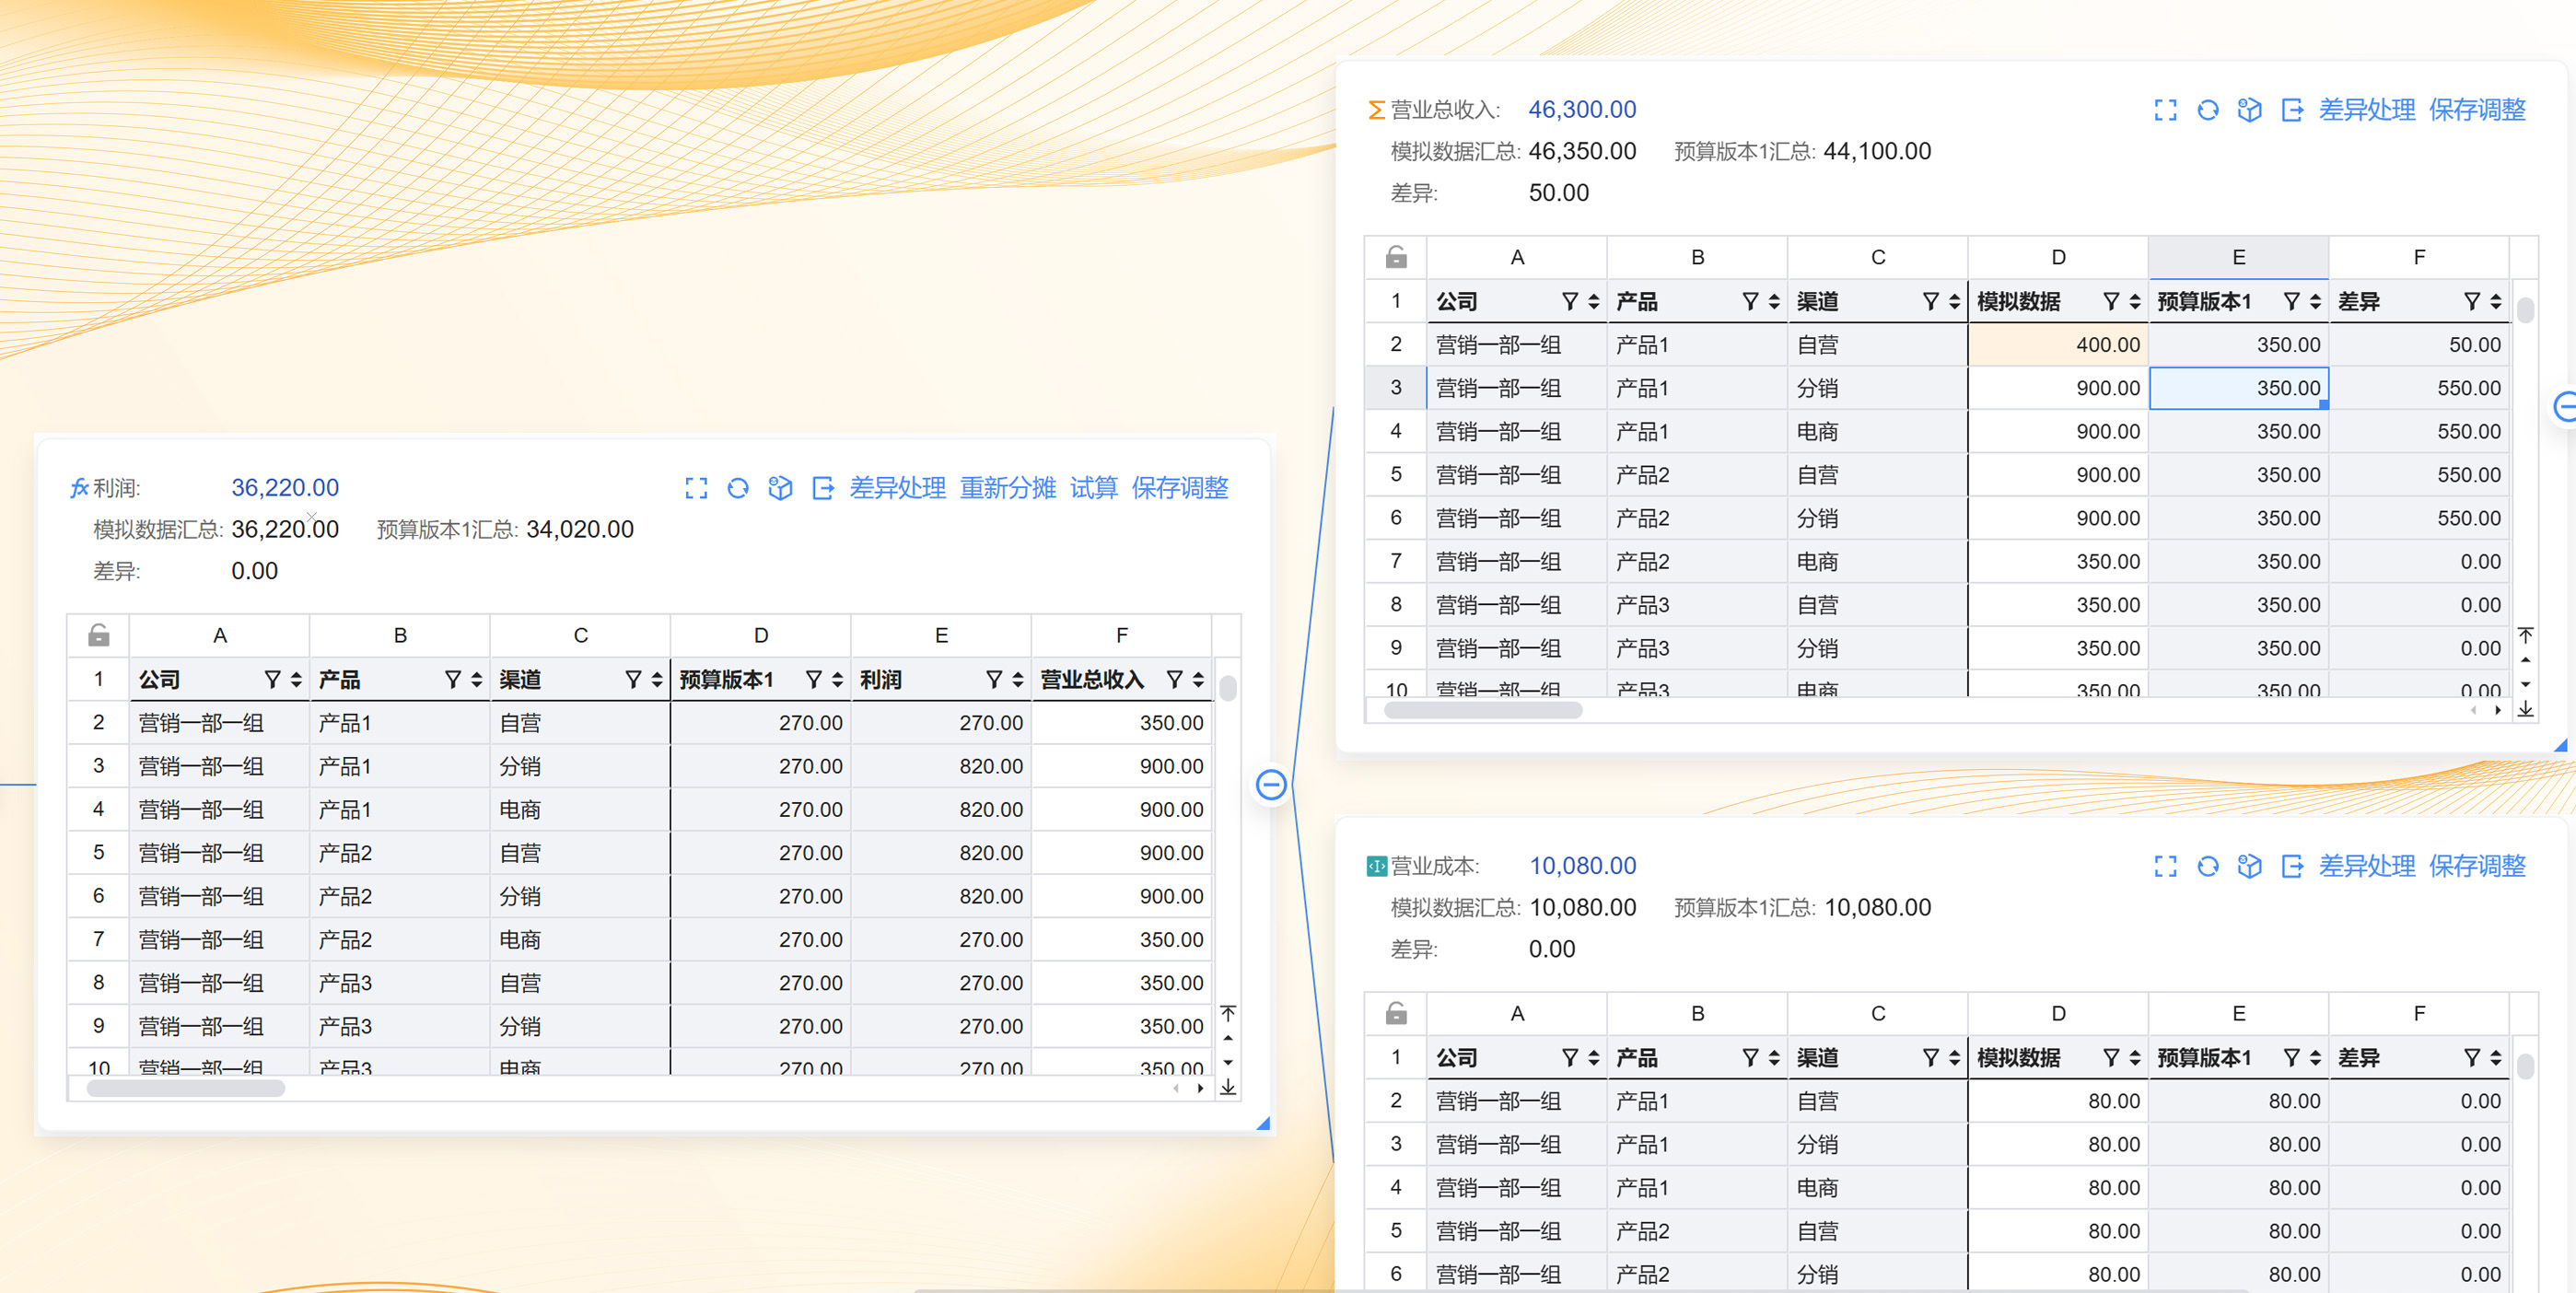Click export icon in 营业总收入 panel
The height and width of the screenshot is (1293, 2576).
pyautogui.click(x=2291, y=110)
